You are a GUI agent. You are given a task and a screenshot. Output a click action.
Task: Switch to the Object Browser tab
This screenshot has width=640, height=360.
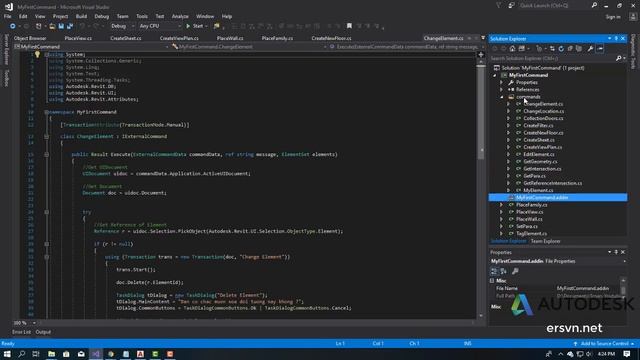30,38
